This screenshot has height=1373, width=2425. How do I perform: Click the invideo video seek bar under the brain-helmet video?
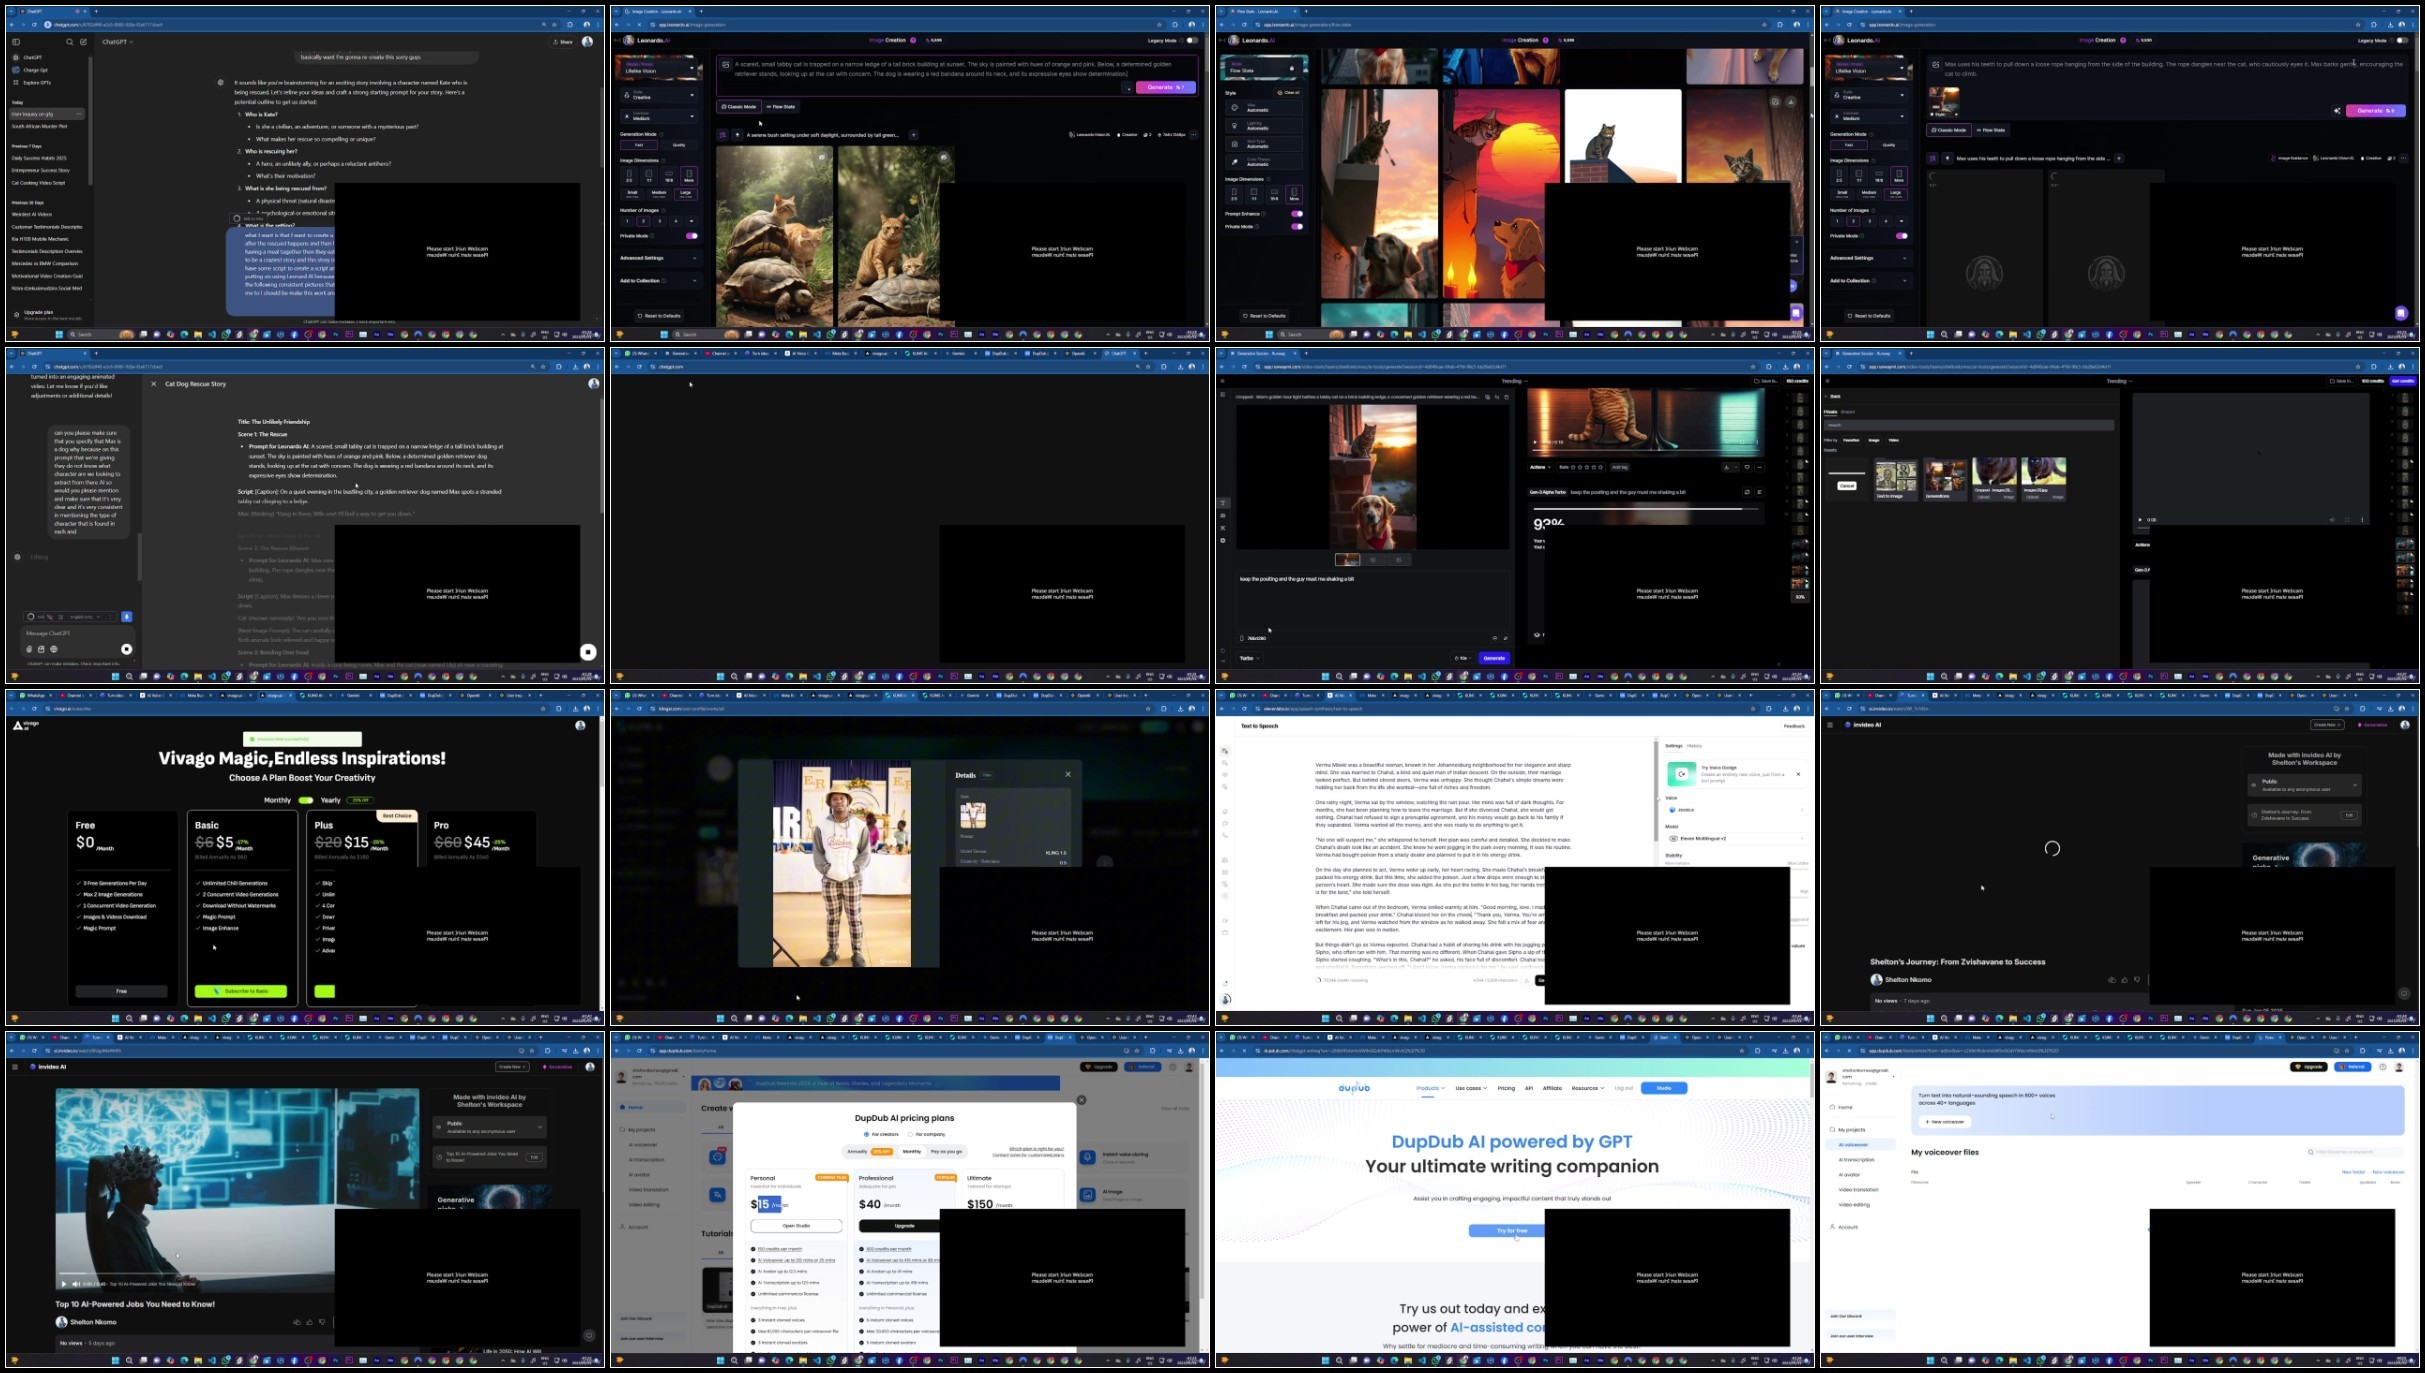pos(195,1274)
